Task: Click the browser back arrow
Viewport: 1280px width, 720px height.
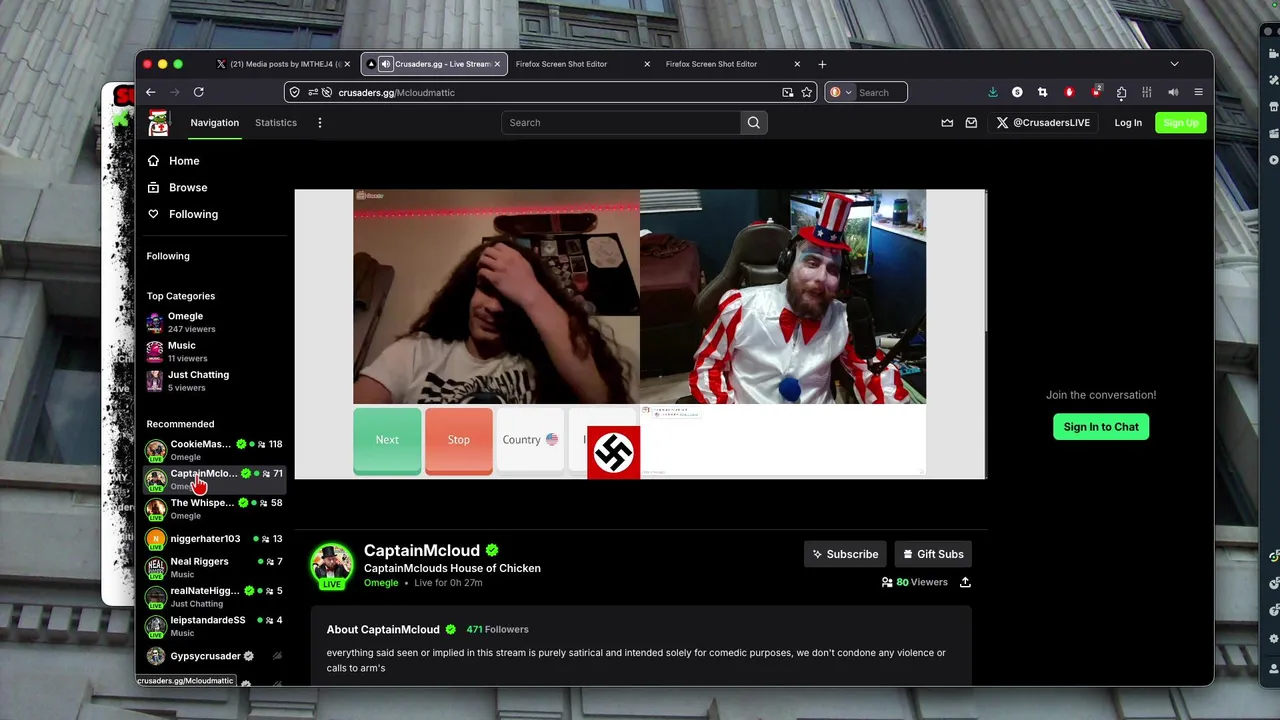Action: 151,92
